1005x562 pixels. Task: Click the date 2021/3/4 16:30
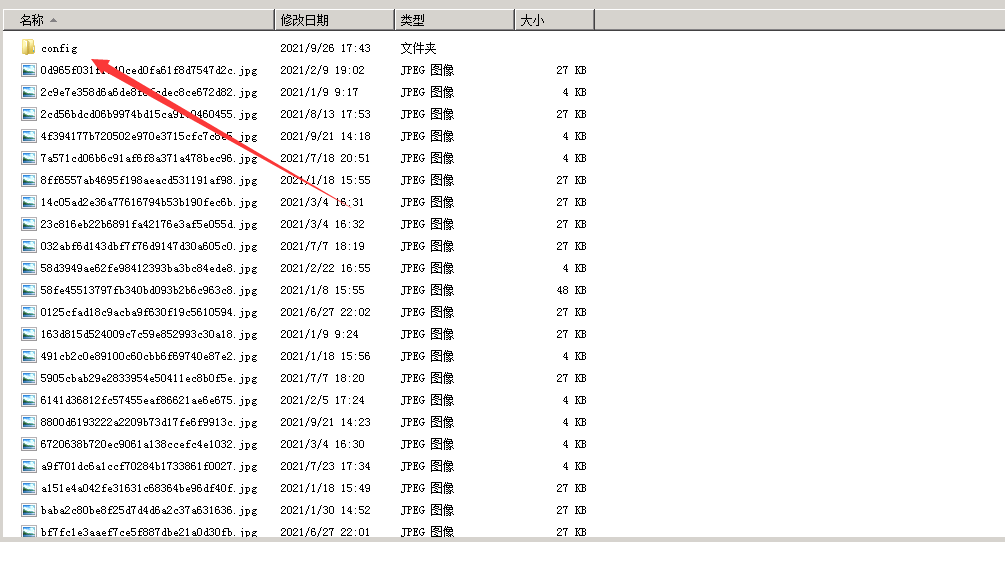point(322,444)
